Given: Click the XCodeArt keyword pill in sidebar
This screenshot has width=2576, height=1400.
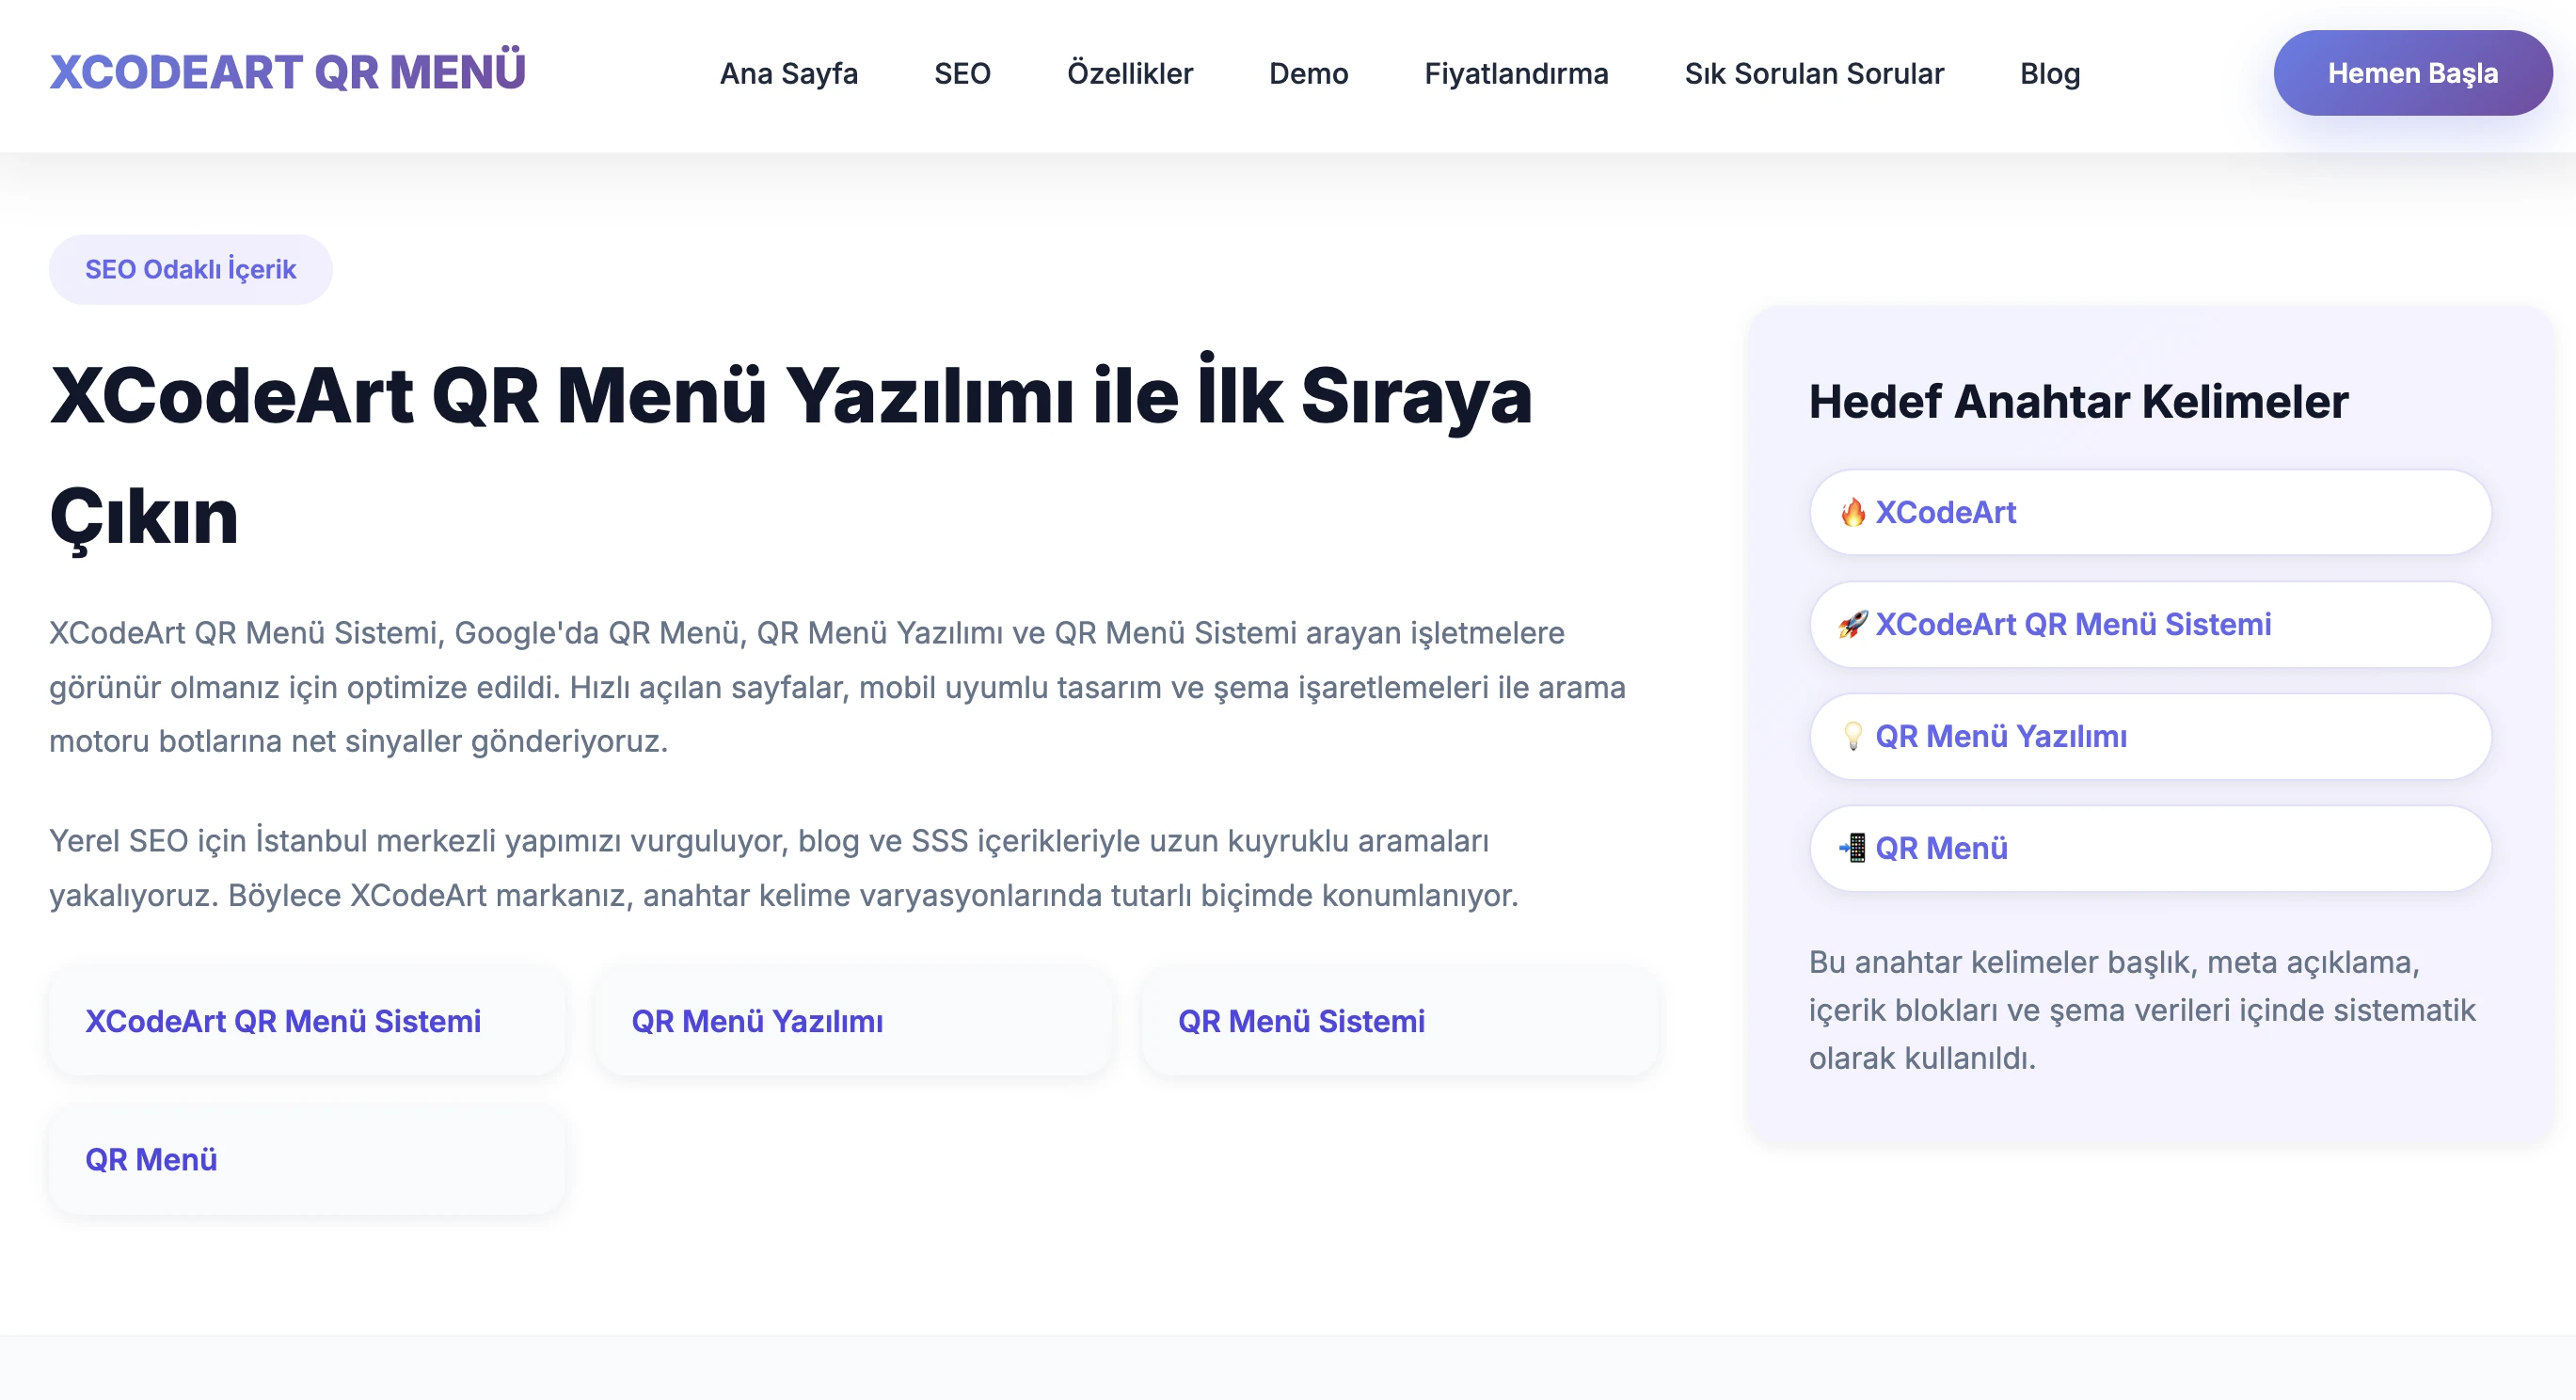Looking at the screenshot, I should 2150,513.
